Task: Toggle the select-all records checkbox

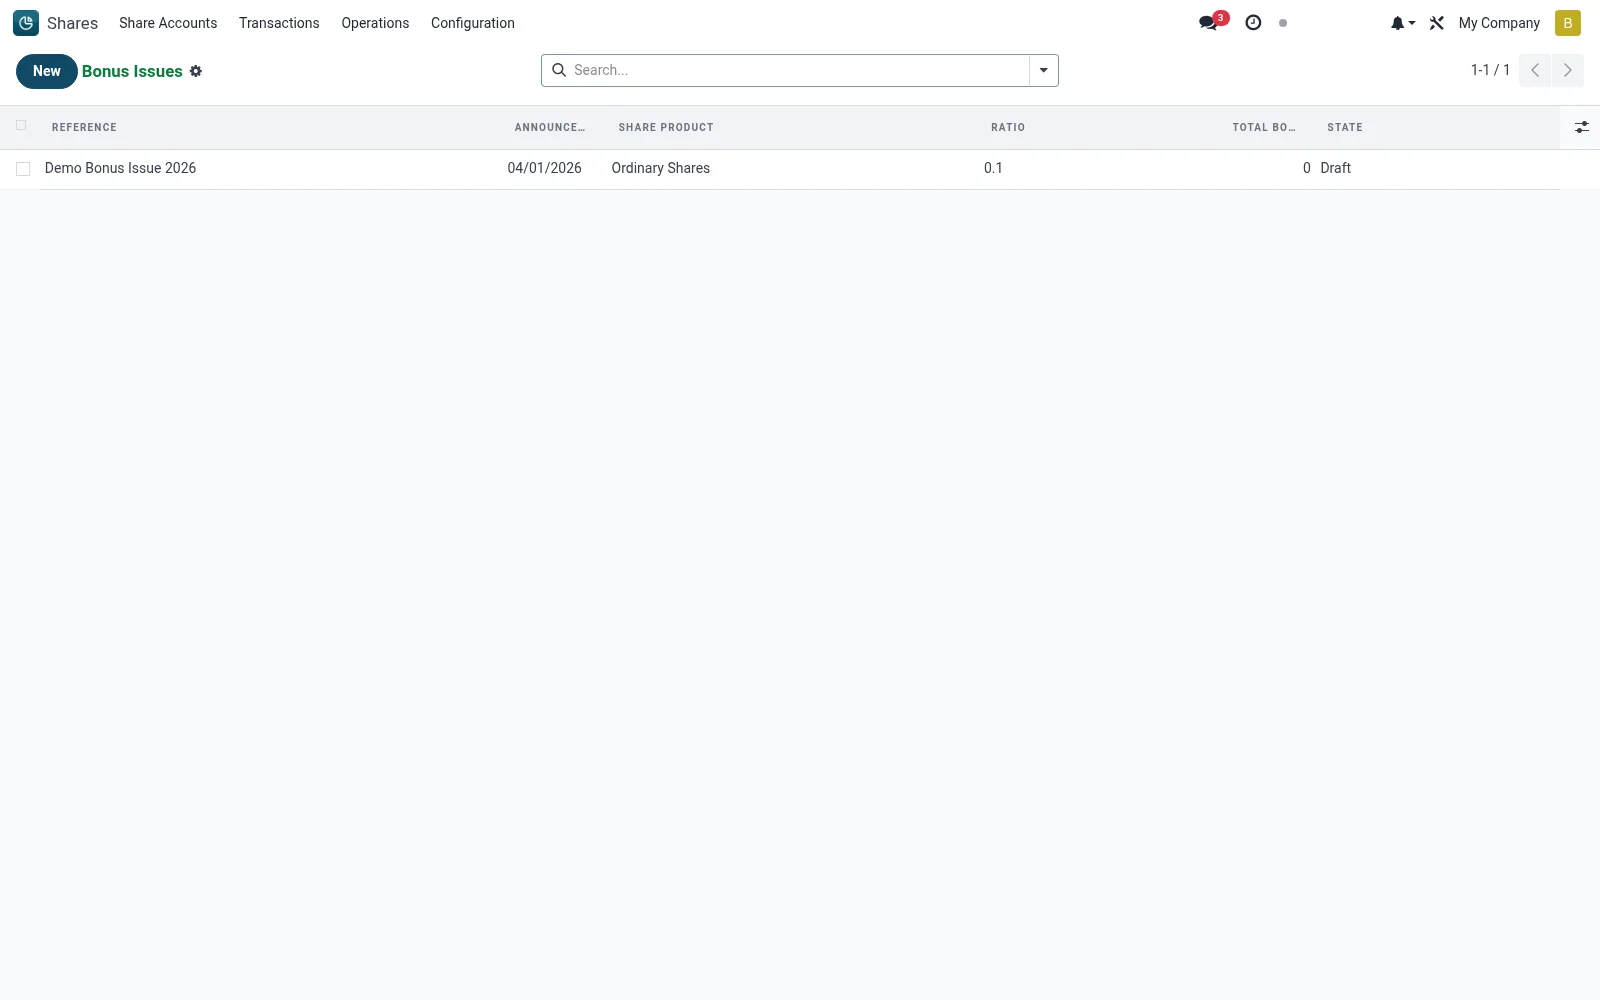Action: click(21, 126)
